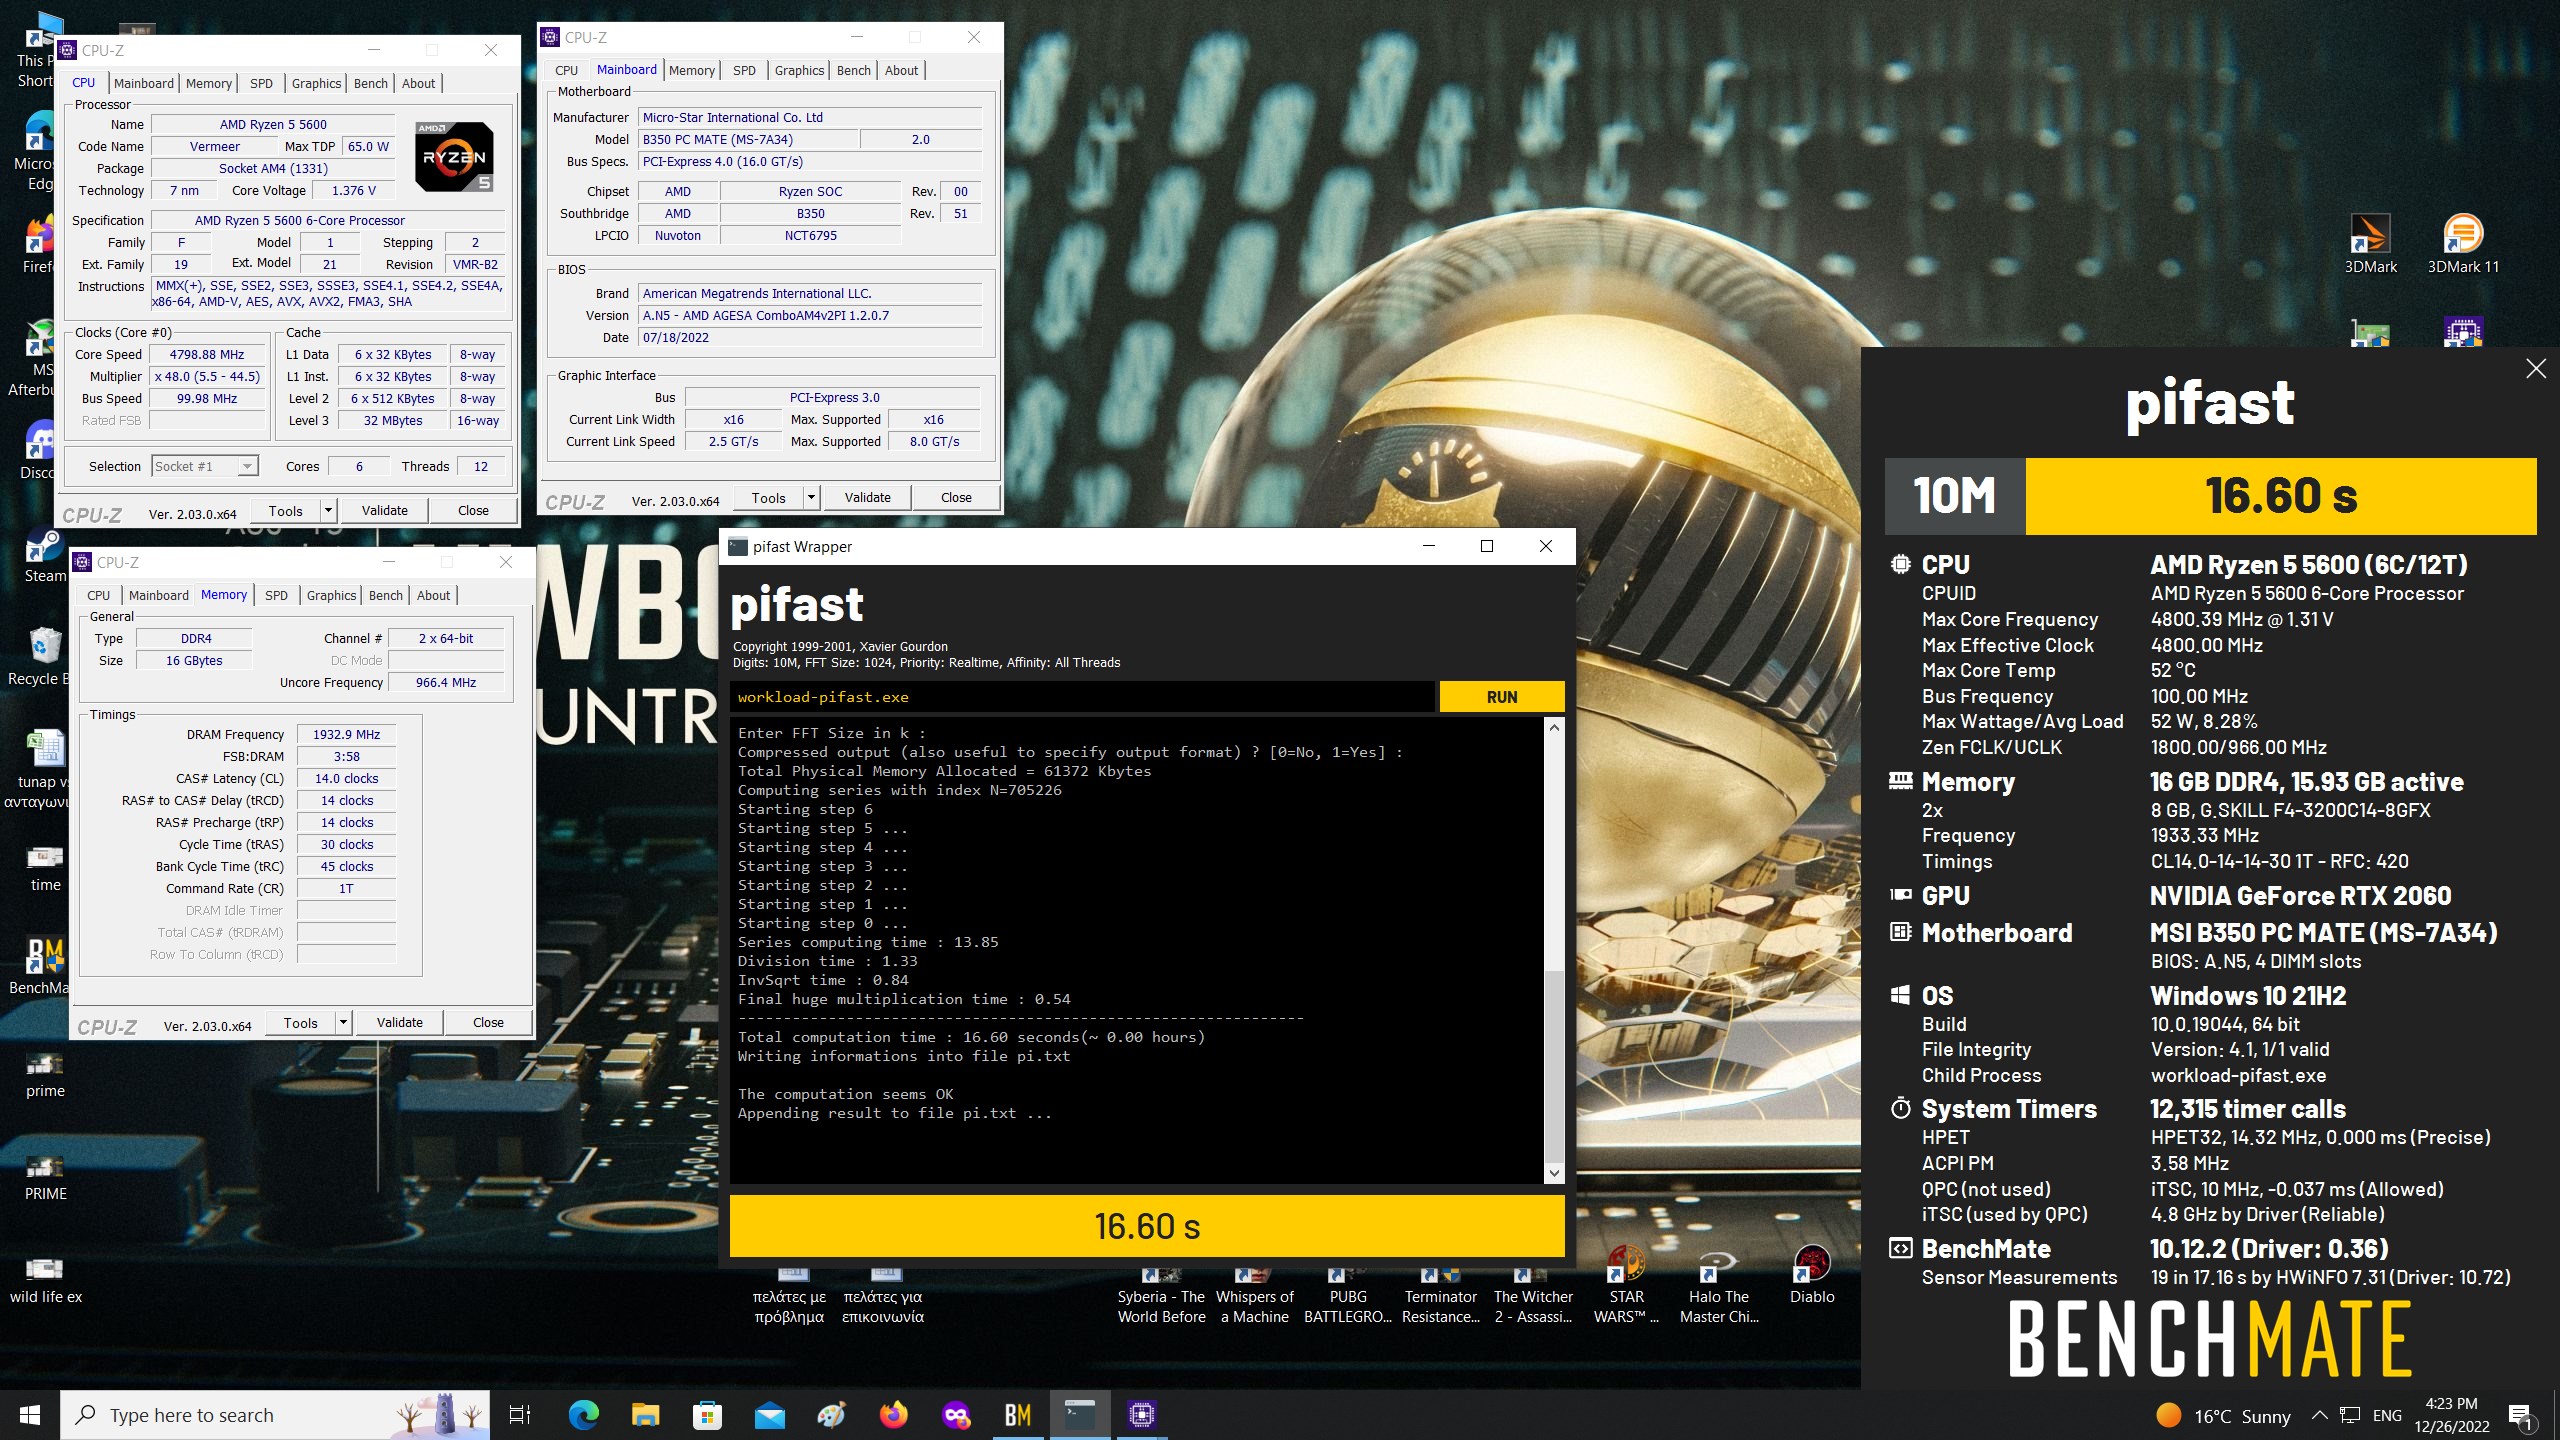
Task: Open BenchMate (BM) from the taskbar
Action: pos(1018,1415)
